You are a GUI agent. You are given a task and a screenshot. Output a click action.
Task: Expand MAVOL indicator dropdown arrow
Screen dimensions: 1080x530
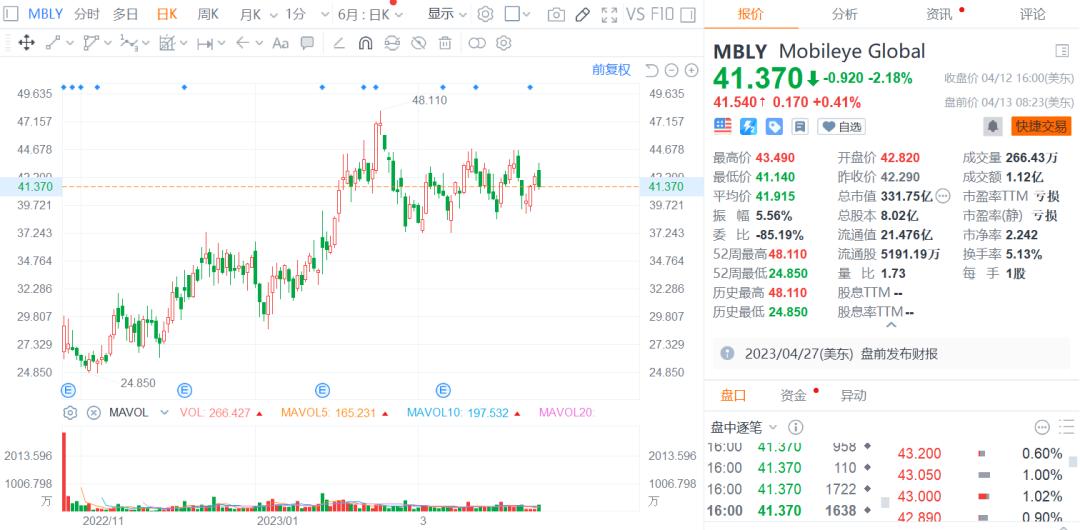click(x=164, y=413)
